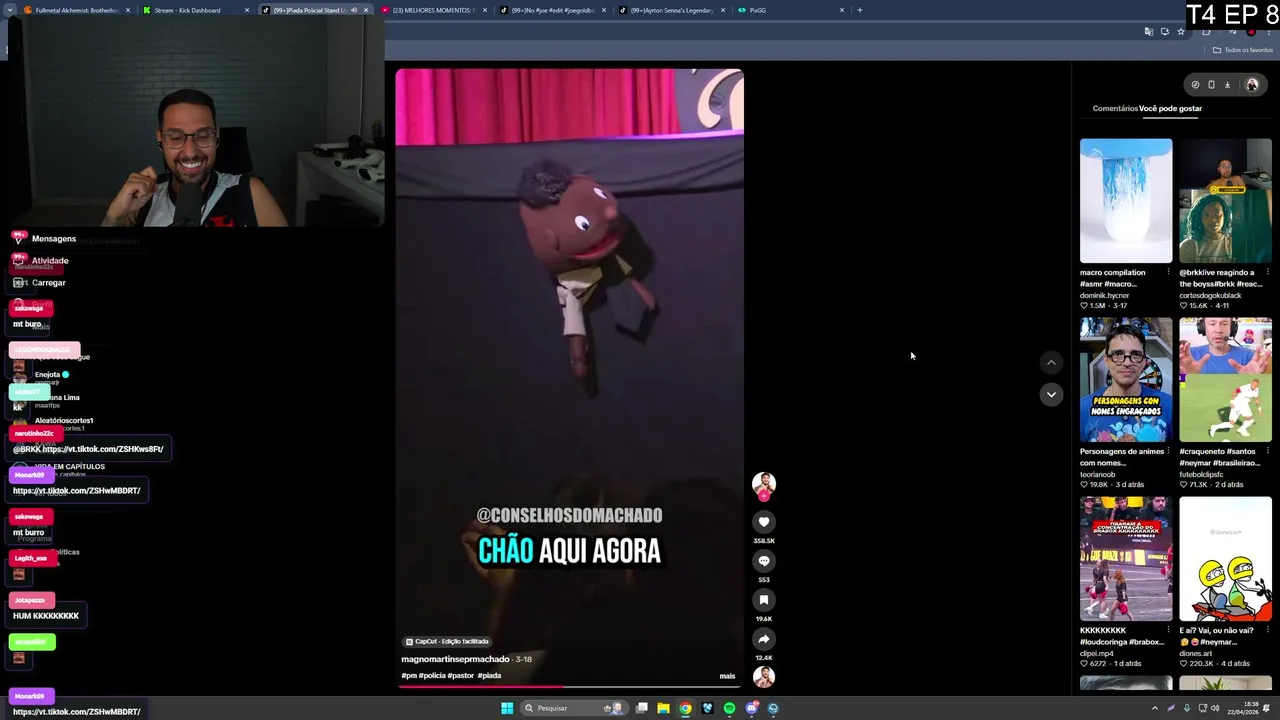This screenshot has width=1280, height=720.
Task: Click the phone icon in TikTok top pill
Action: coord(1211,85)
